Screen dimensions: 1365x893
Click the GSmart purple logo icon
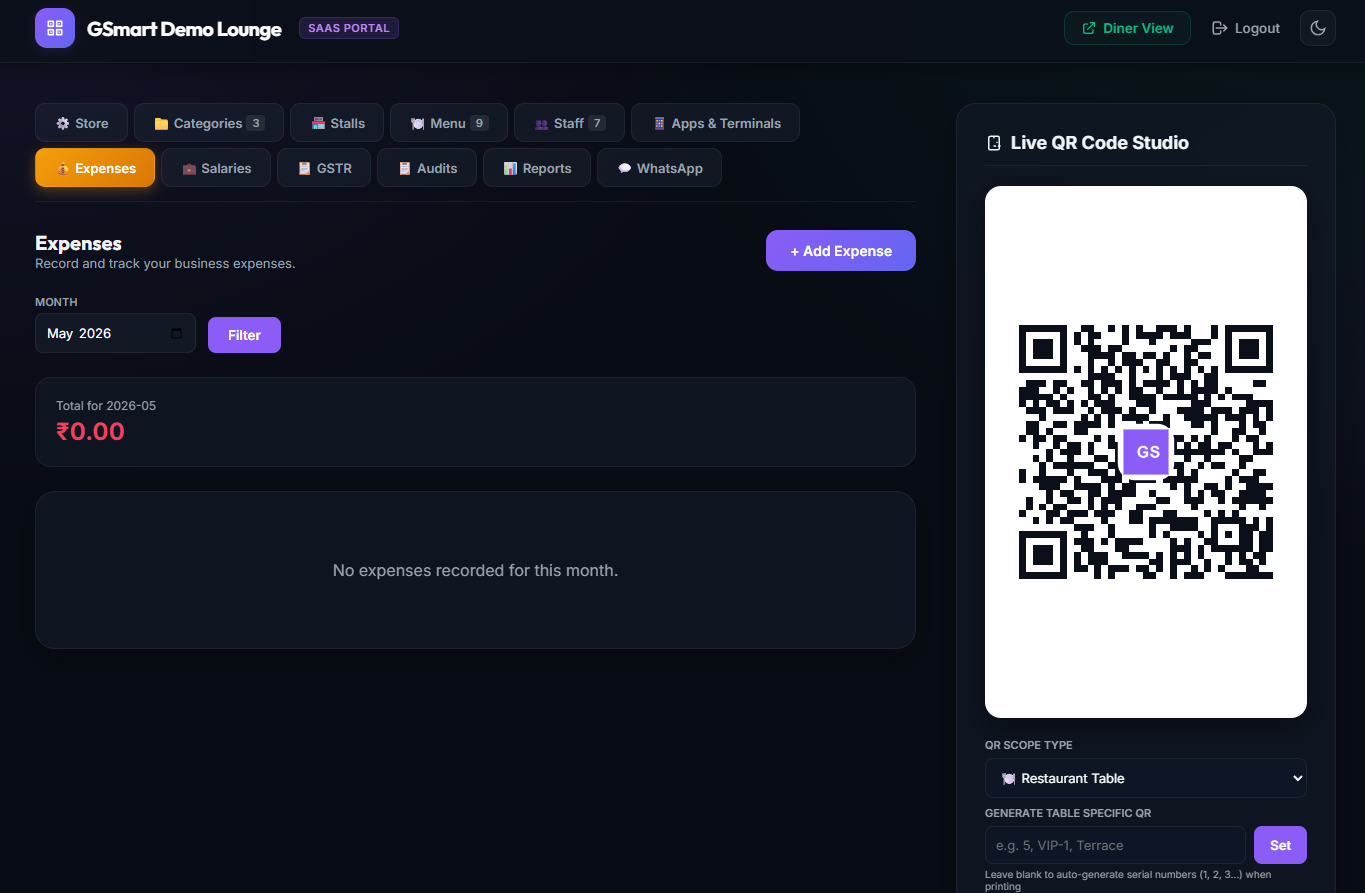tap(55, 28)
